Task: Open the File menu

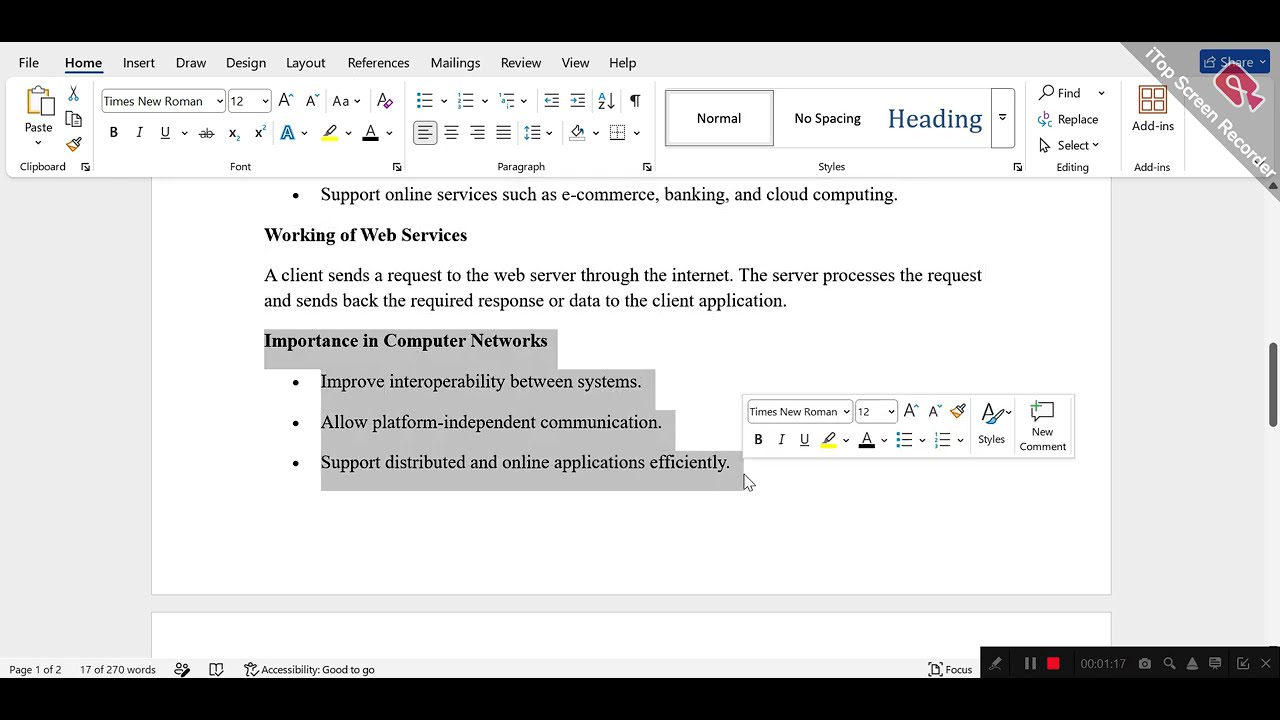Action: [x=29, y=62]
